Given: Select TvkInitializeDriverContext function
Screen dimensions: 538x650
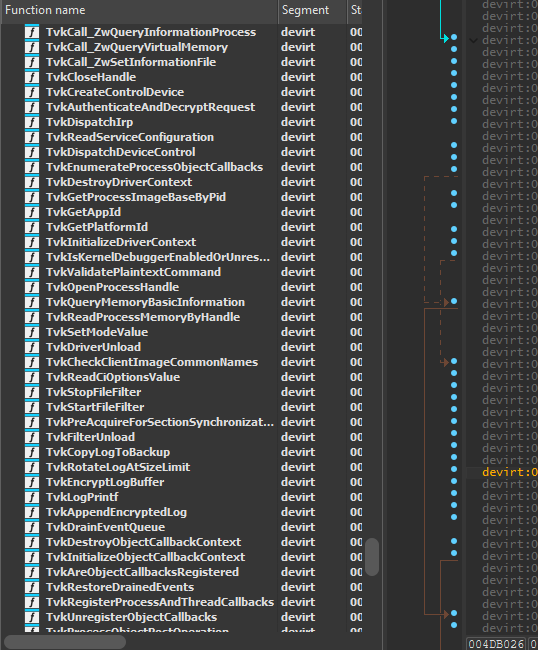Looking at the screenshot, I should coord(121,242).
